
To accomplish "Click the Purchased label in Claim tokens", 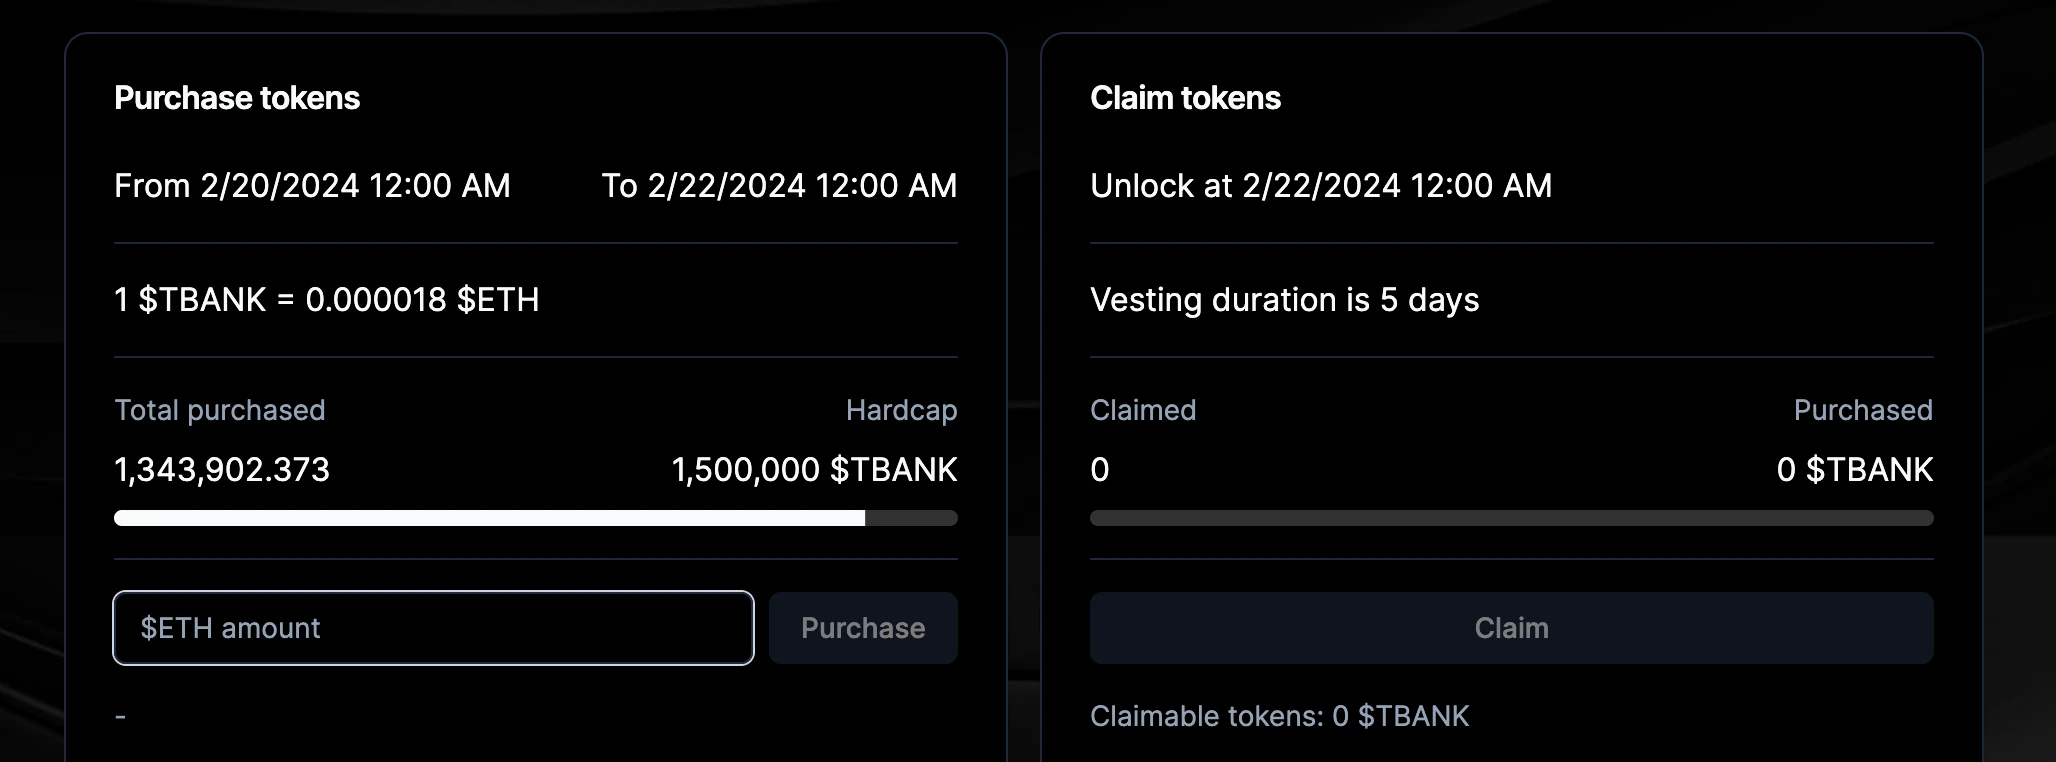I will (1862, 410).
